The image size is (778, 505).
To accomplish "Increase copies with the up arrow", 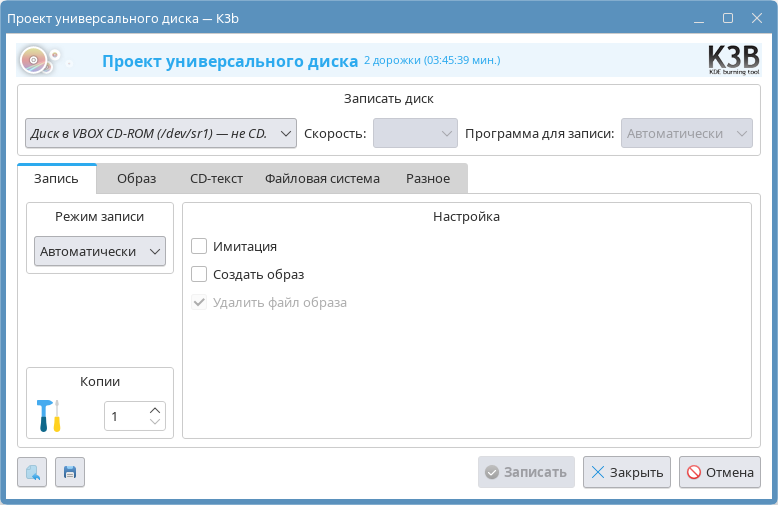I will pyautogui.click(x=154, y=410).
